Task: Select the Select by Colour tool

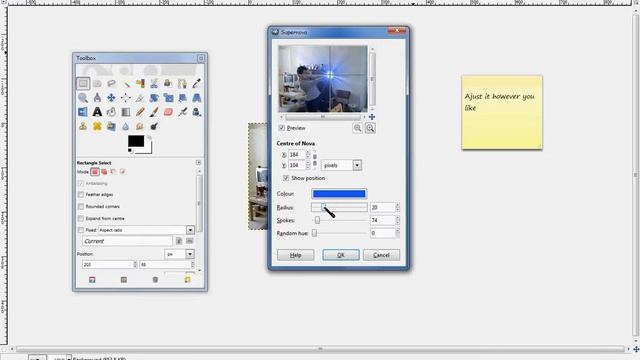Action: point(140,84)
